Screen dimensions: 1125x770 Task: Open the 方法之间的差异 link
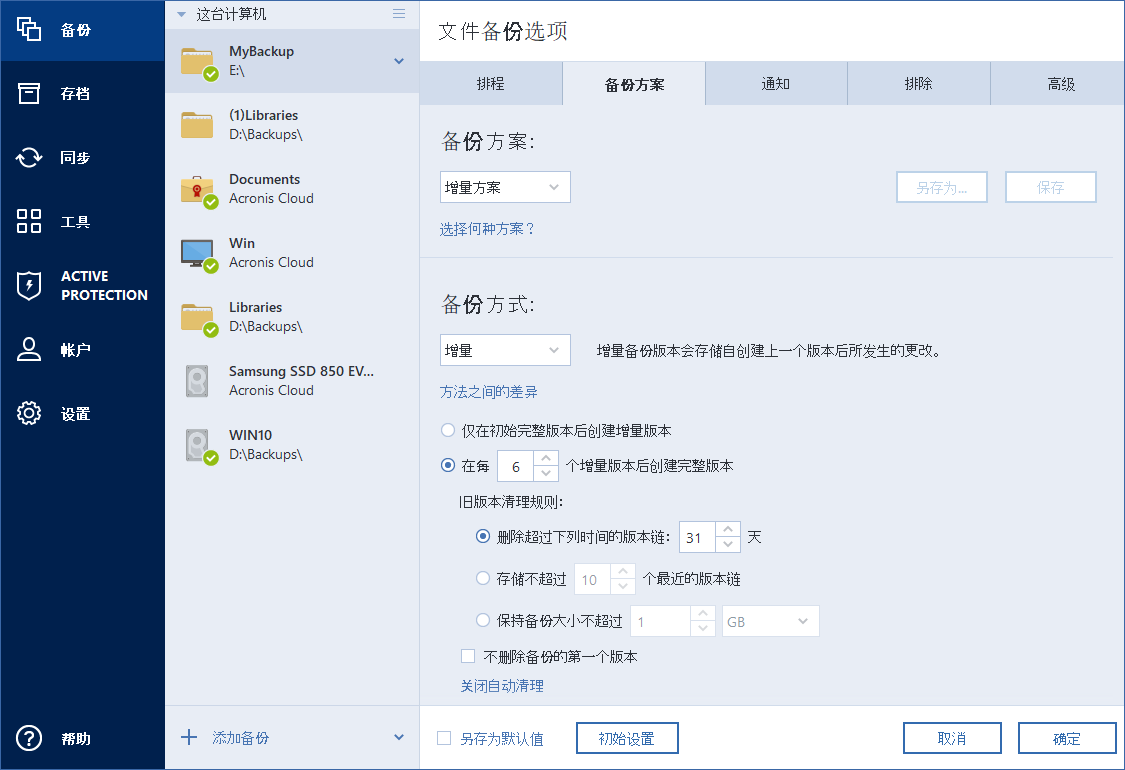pyautogui.click(x=489, y=392)
